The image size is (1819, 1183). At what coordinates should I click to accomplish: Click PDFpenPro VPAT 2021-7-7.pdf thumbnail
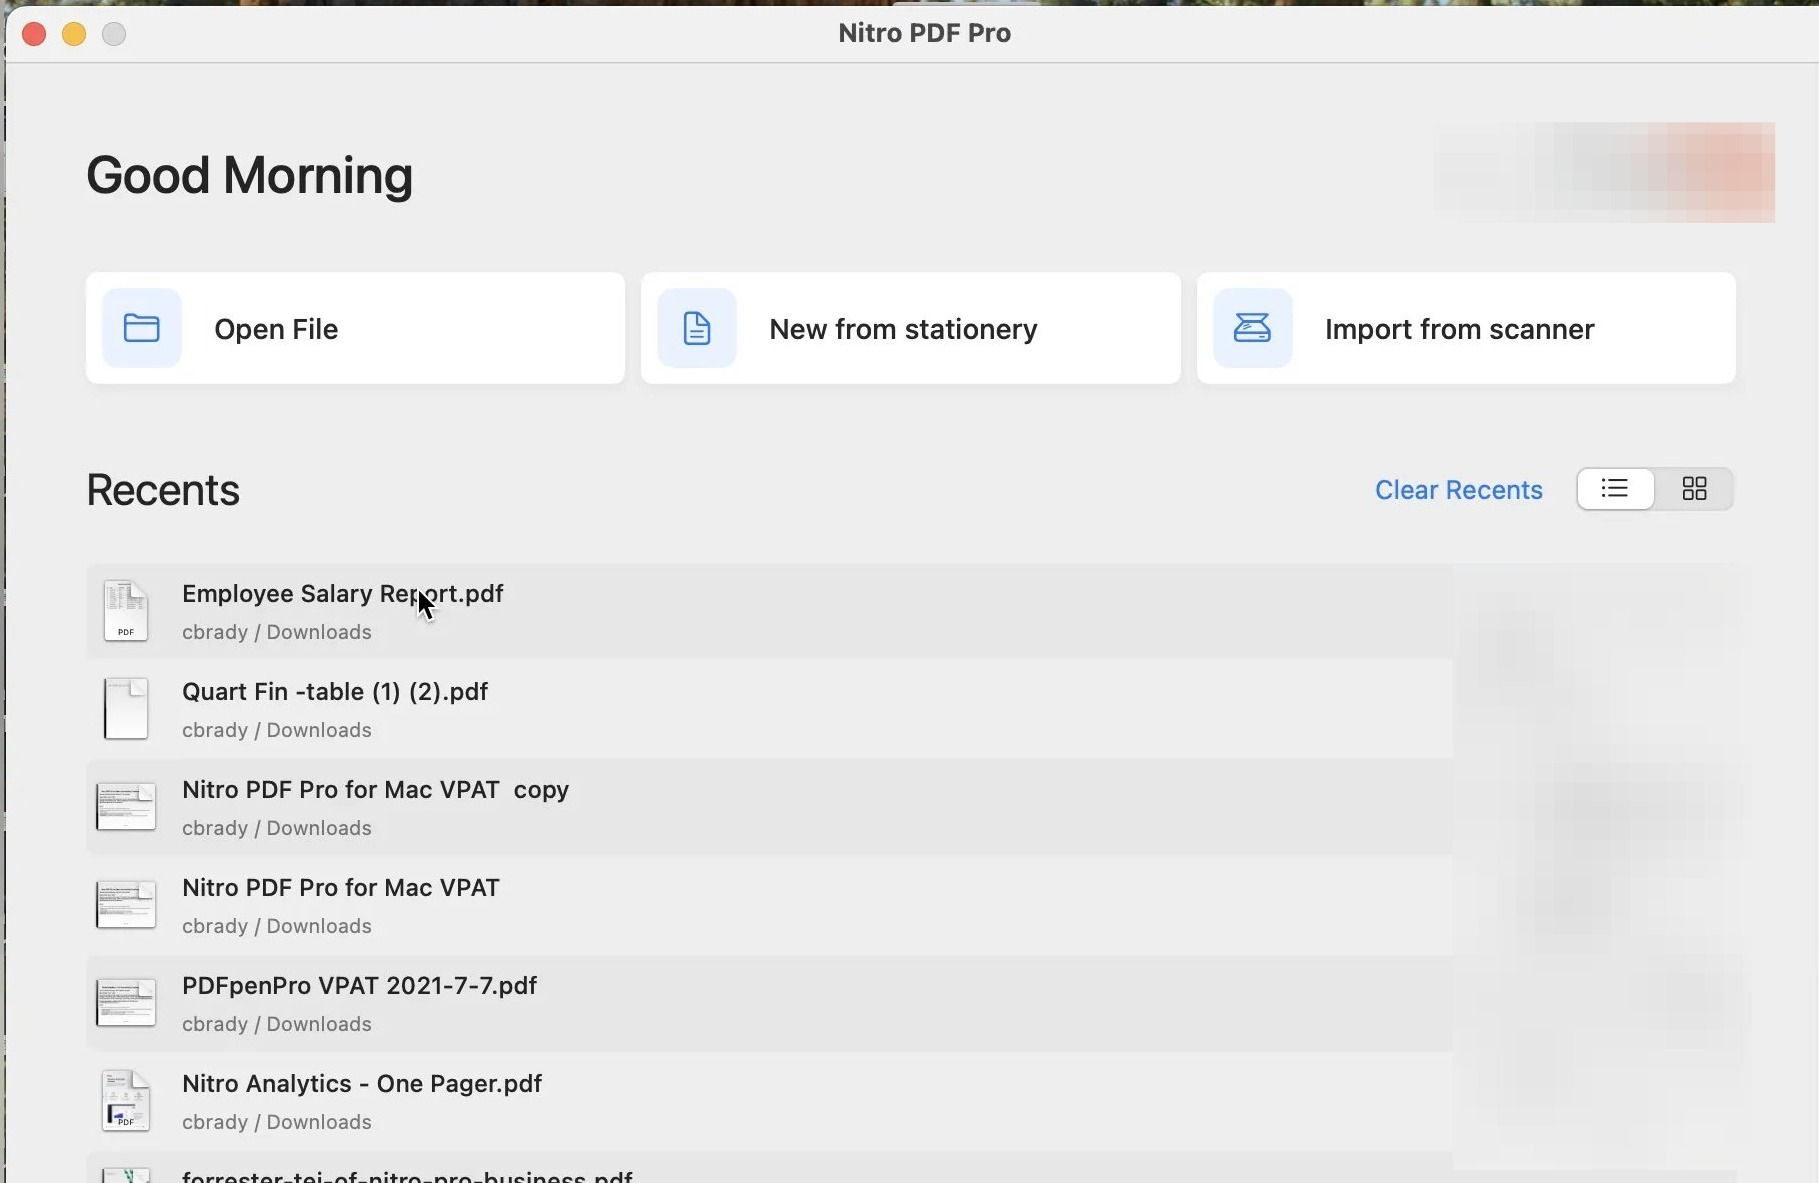coord(126,1003)
